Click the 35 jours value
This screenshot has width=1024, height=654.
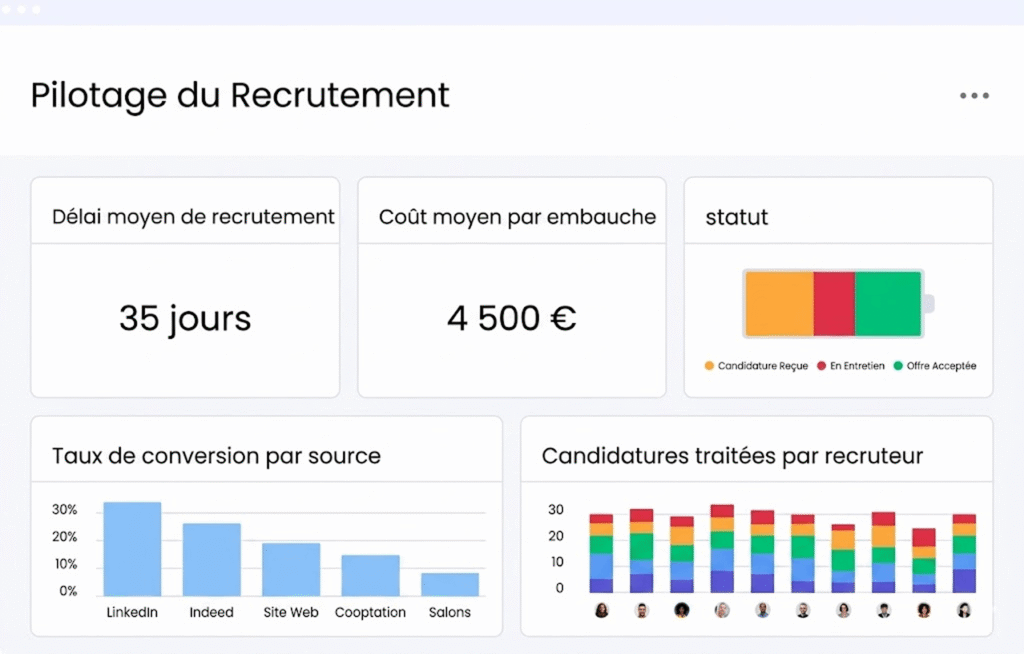tap(185, 319)
